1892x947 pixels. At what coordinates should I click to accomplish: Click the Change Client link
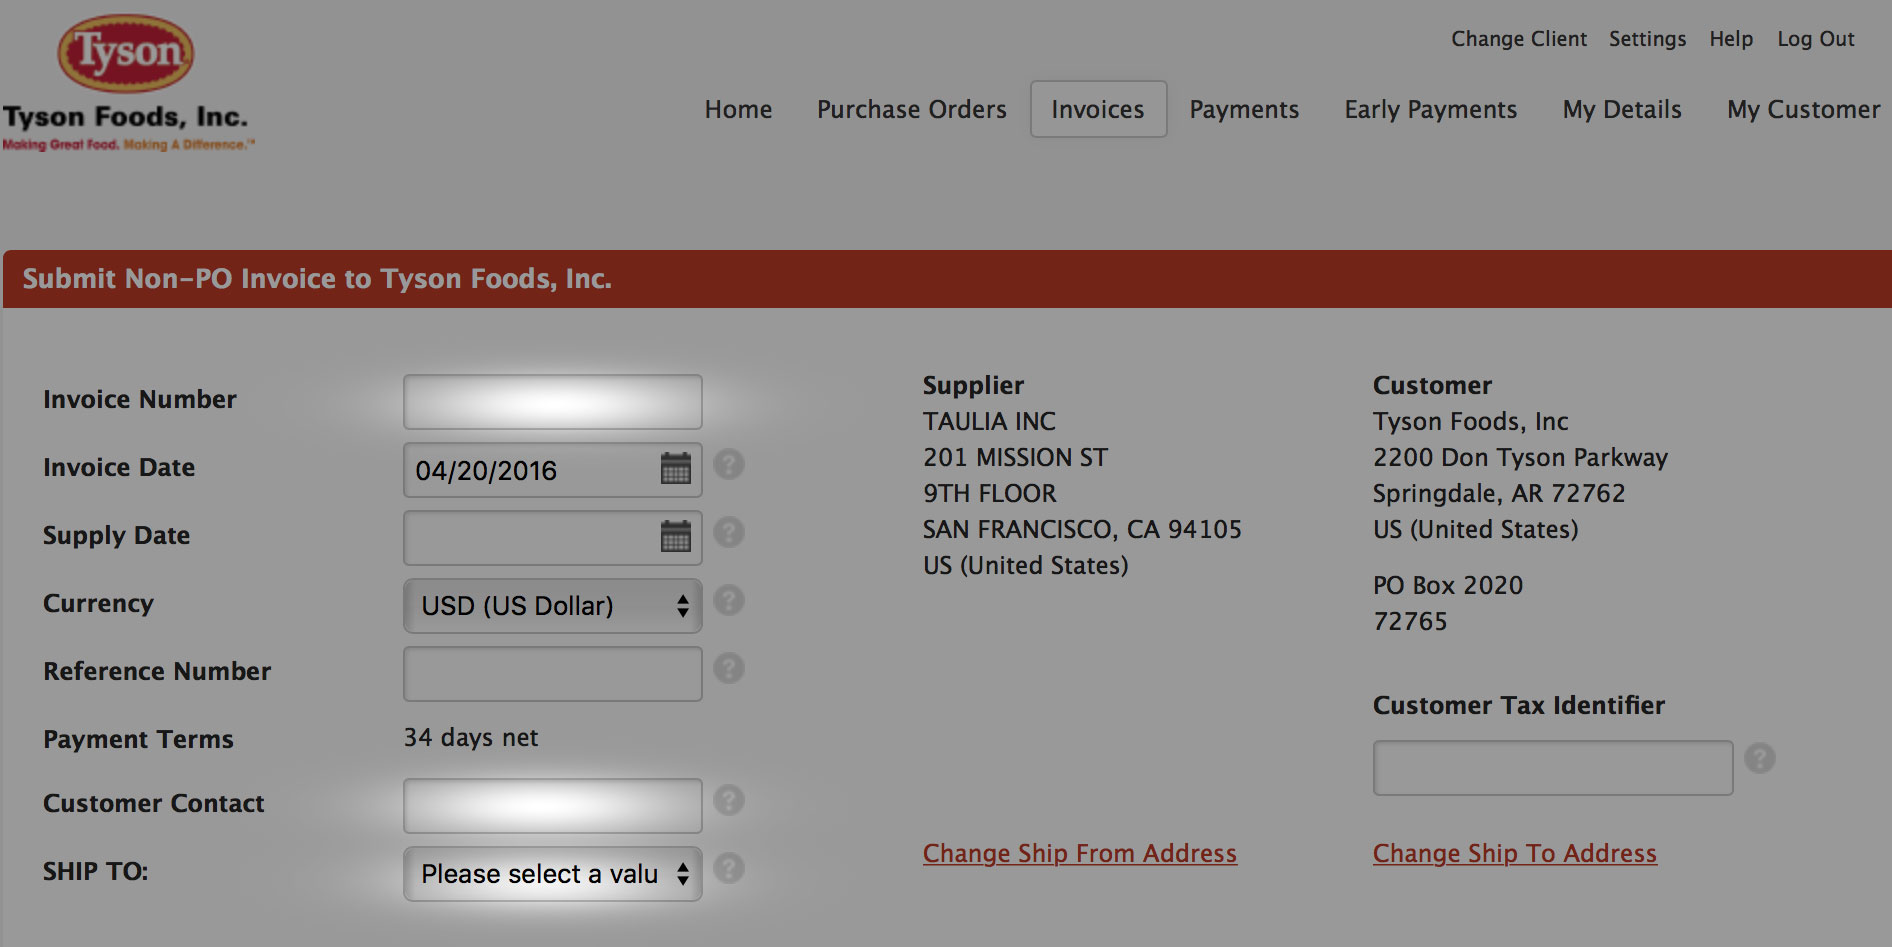1519,39
